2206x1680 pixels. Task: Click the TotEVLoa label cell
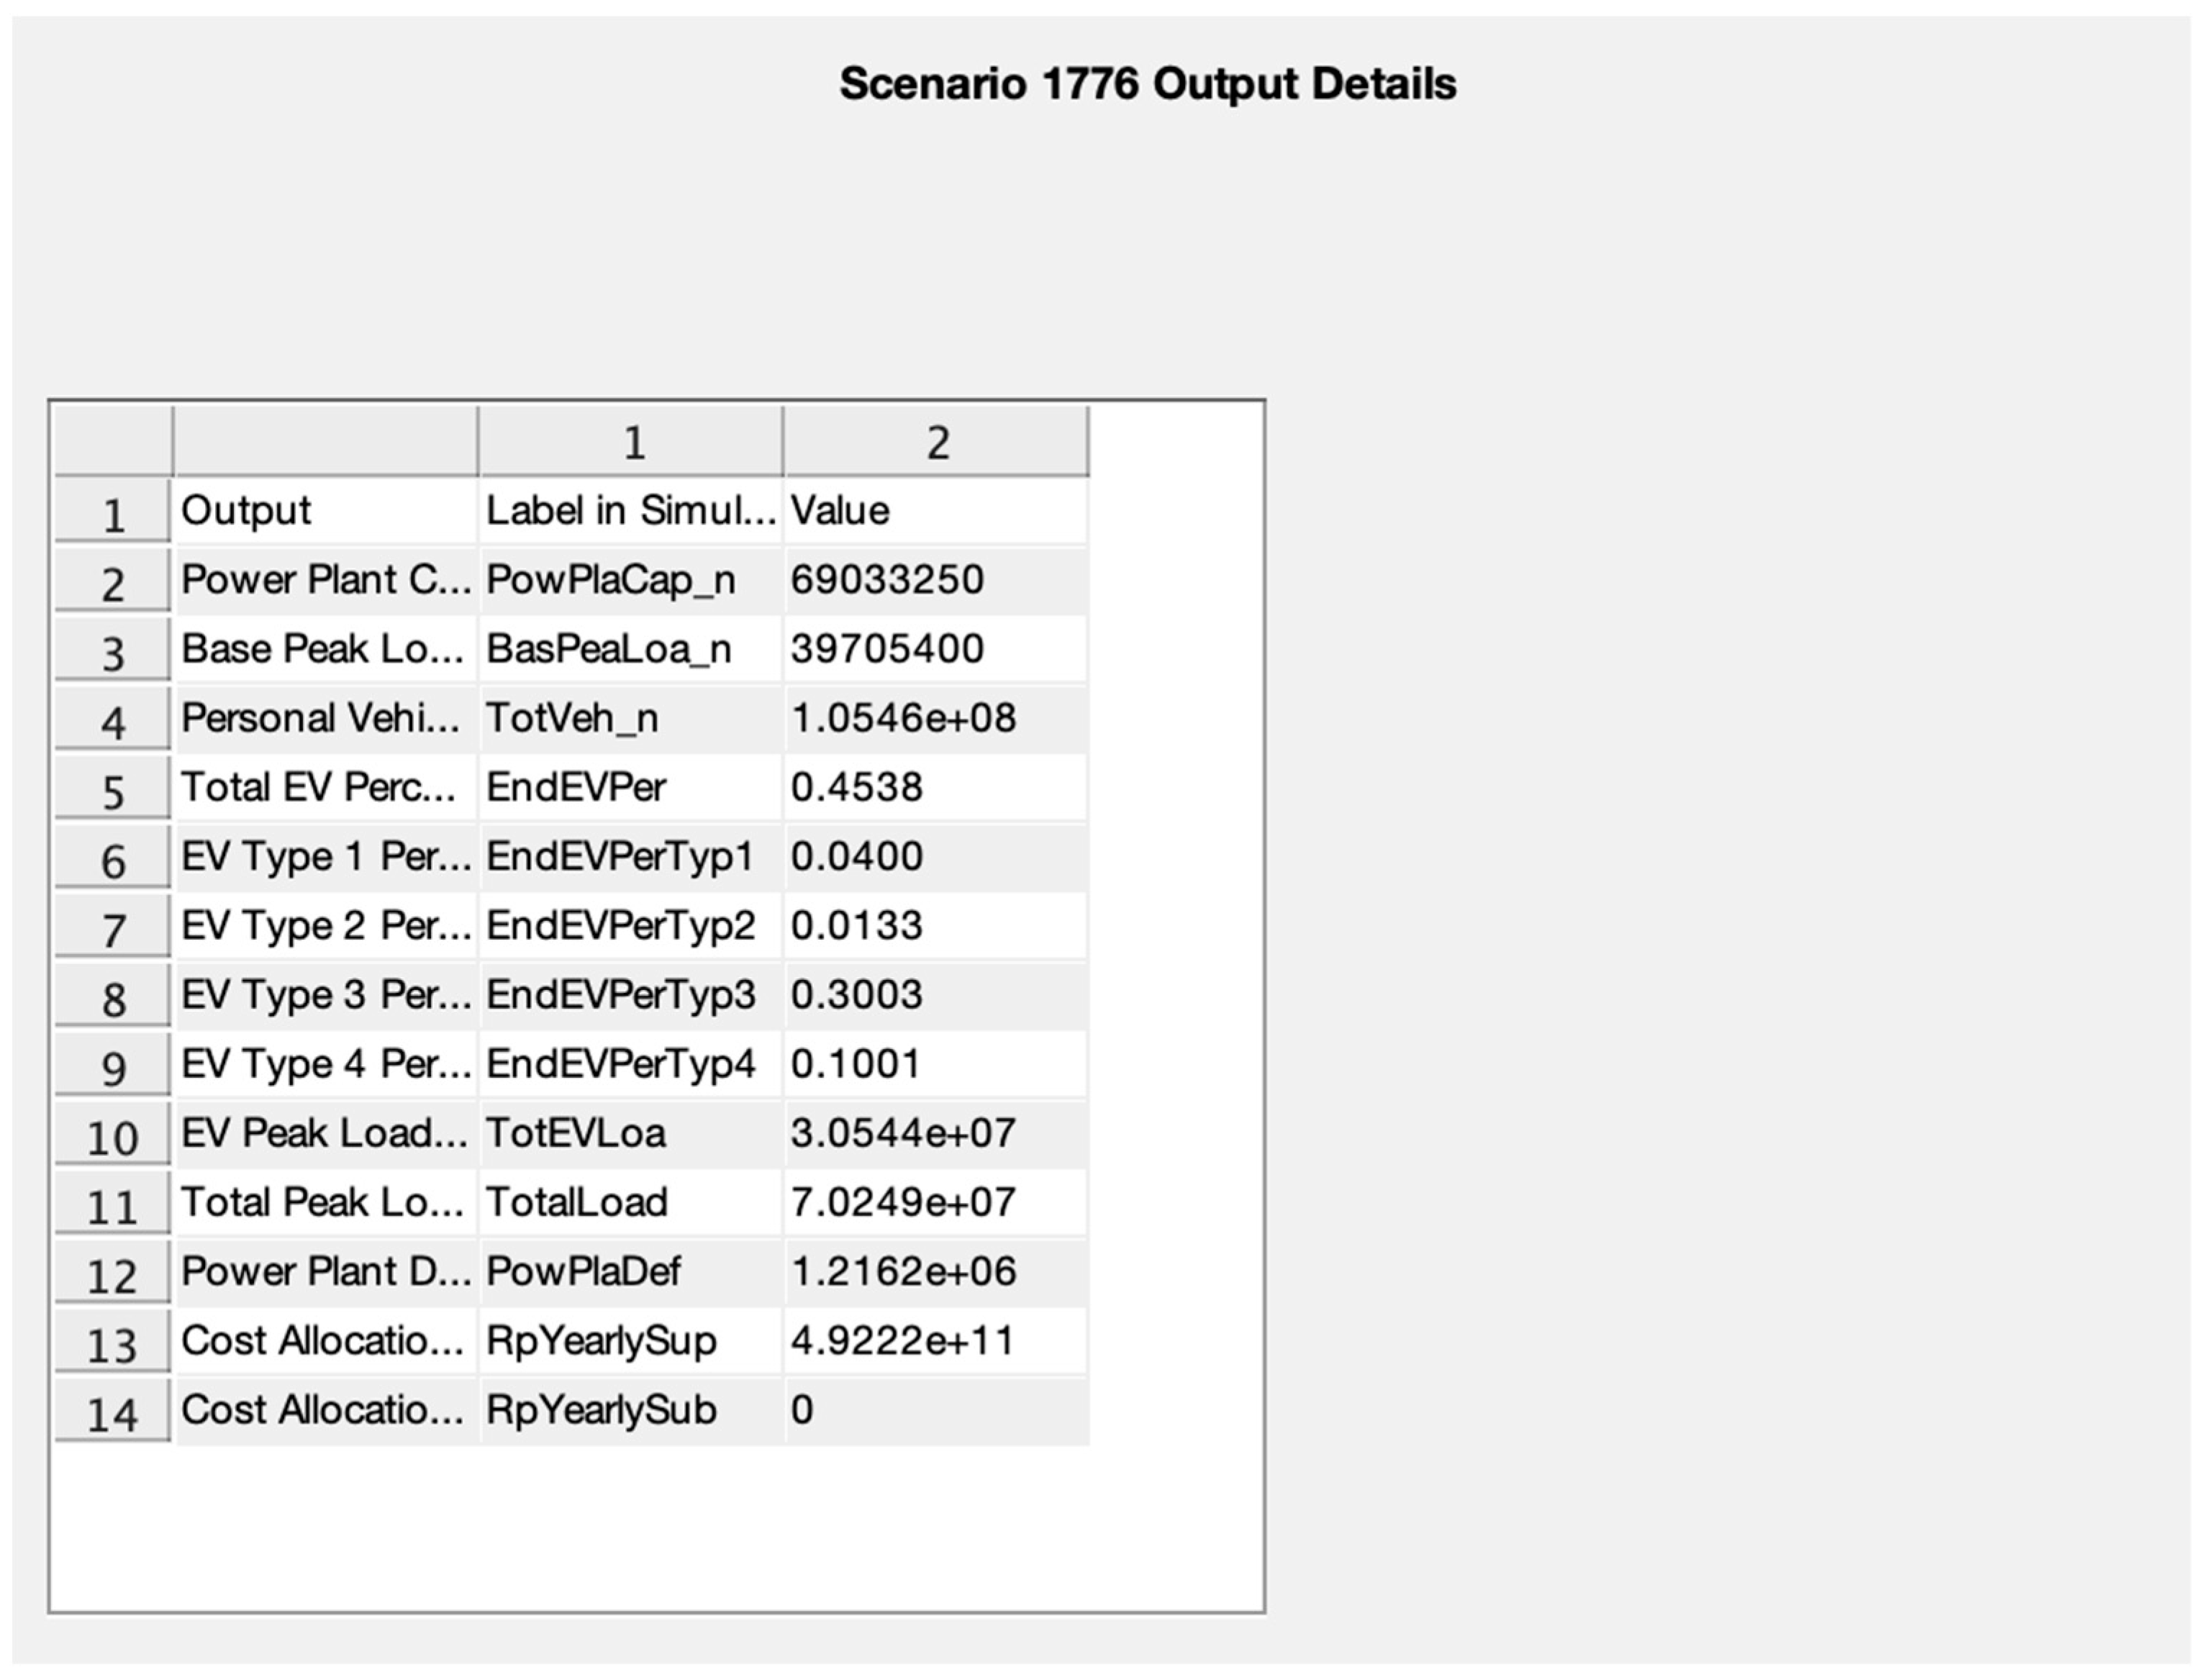coord(630,1133)
